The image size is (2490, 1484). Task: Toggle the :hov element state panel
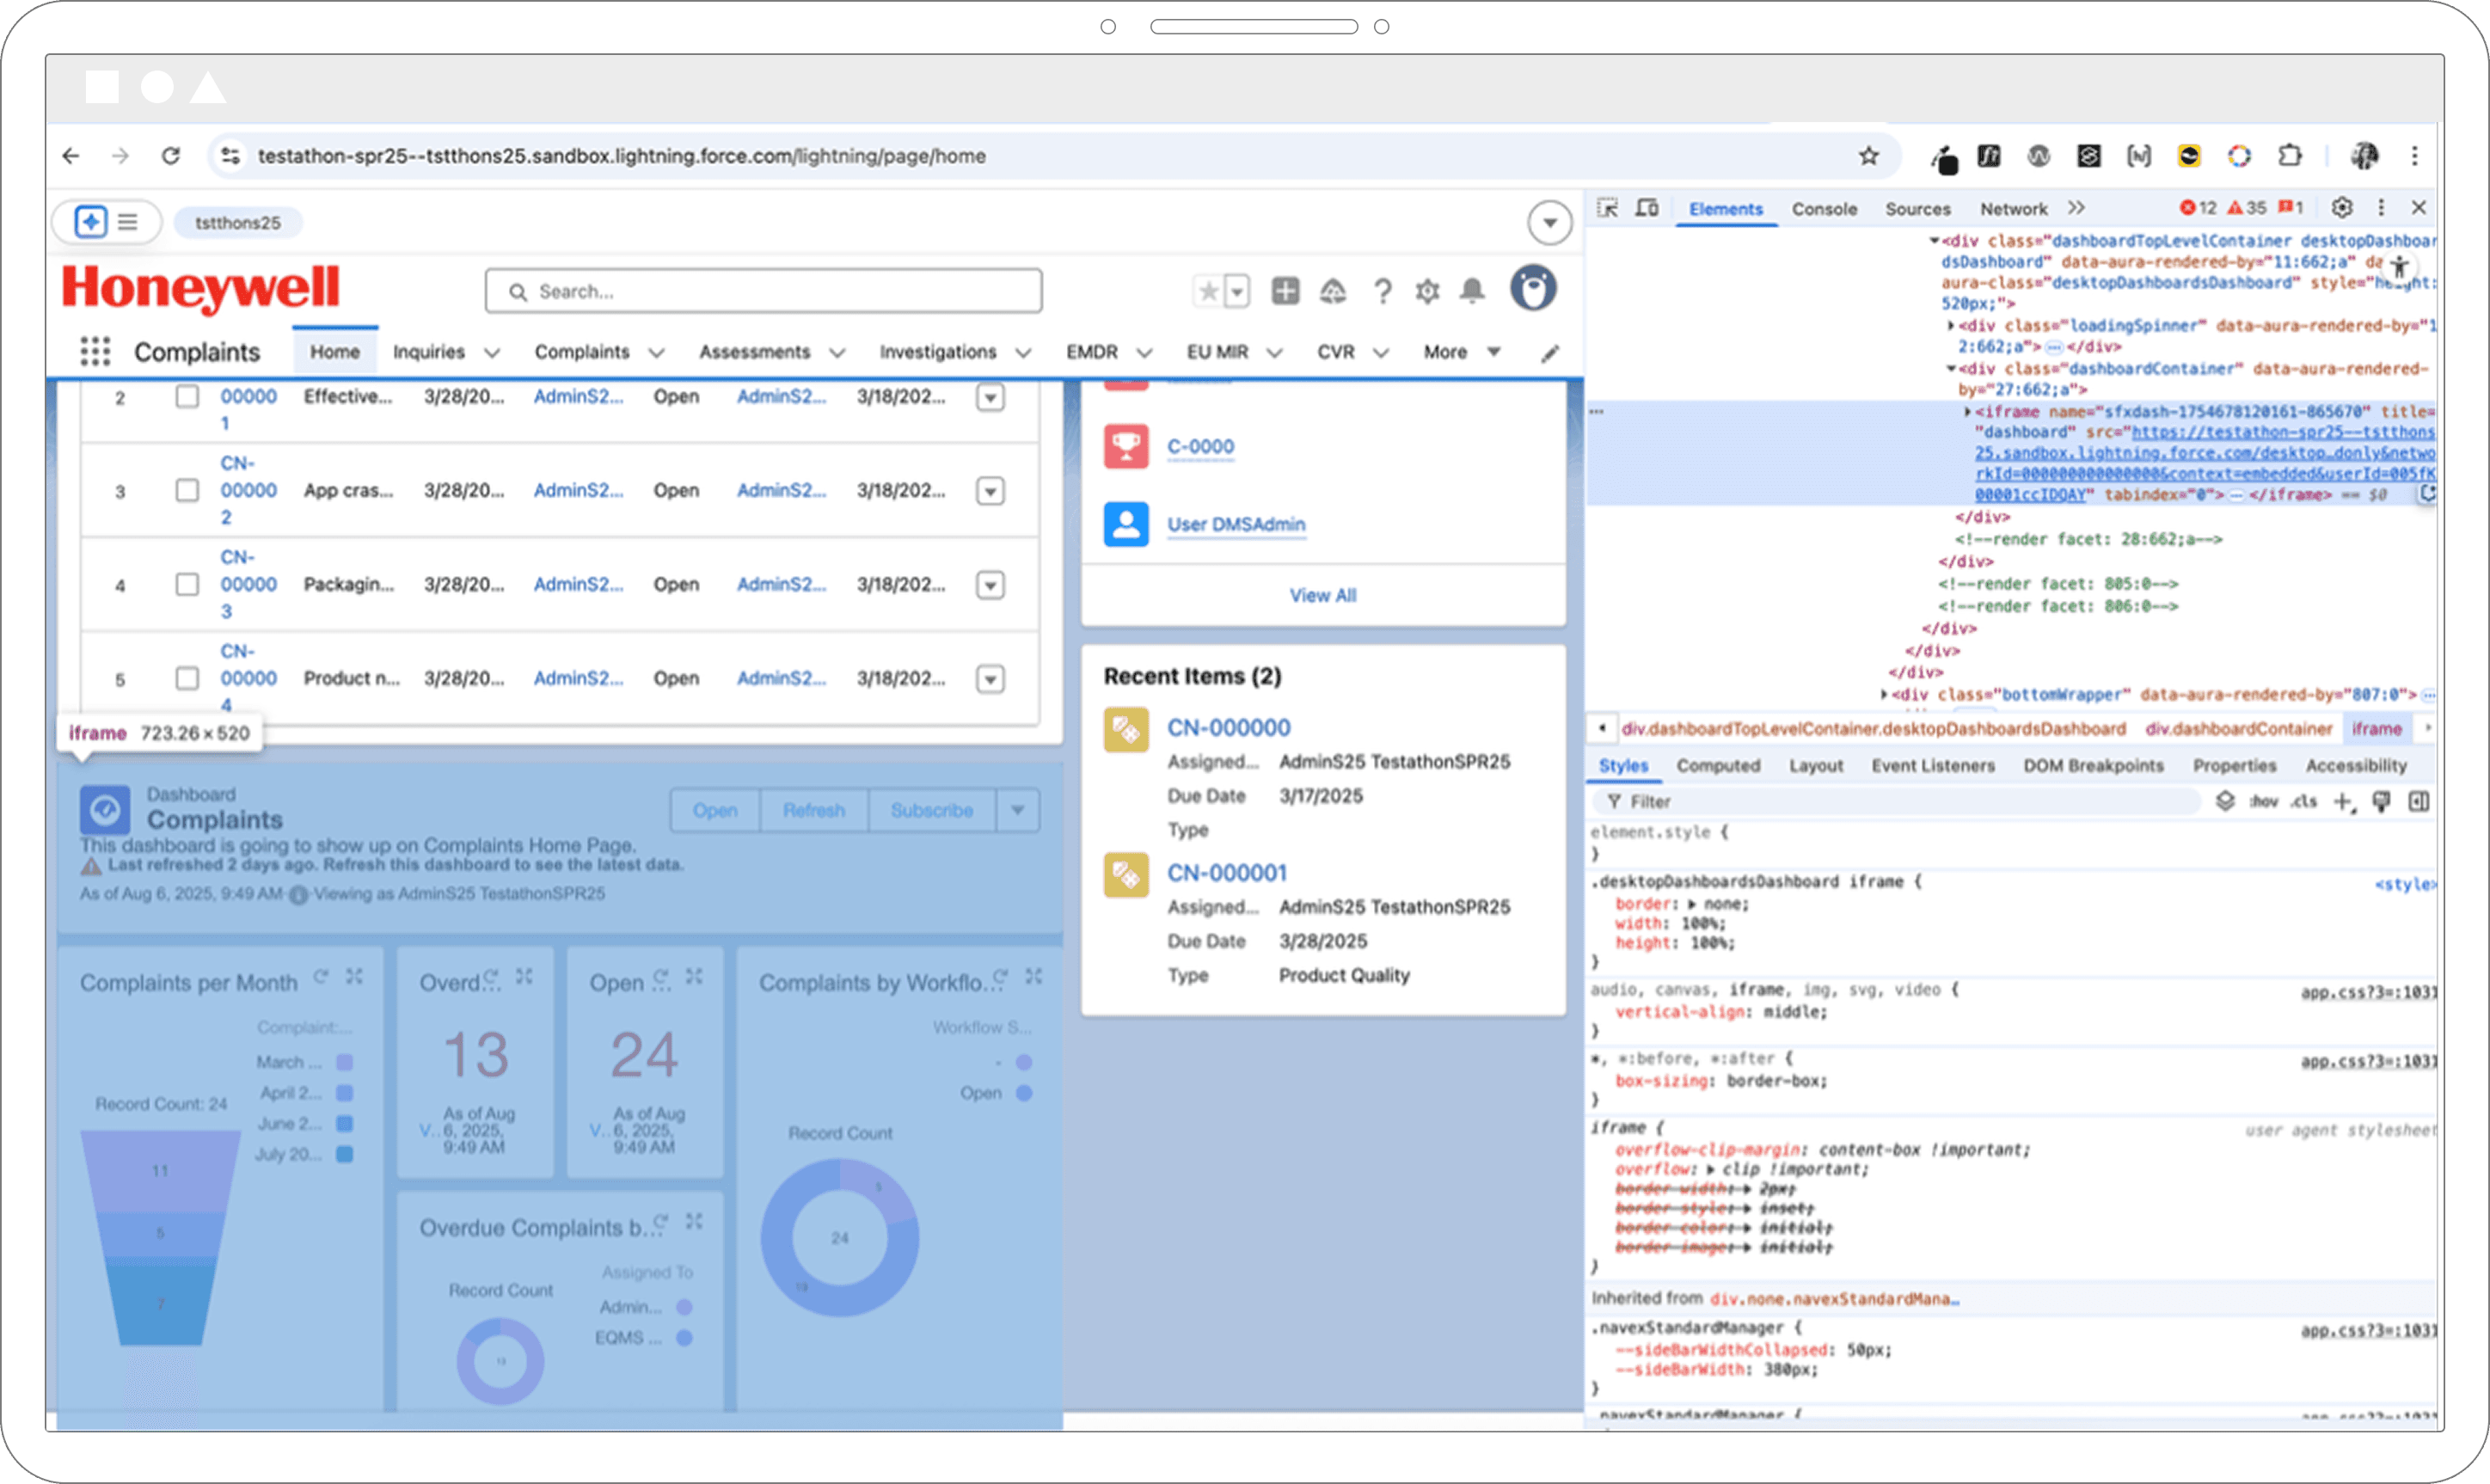(x=2264, y=802)
